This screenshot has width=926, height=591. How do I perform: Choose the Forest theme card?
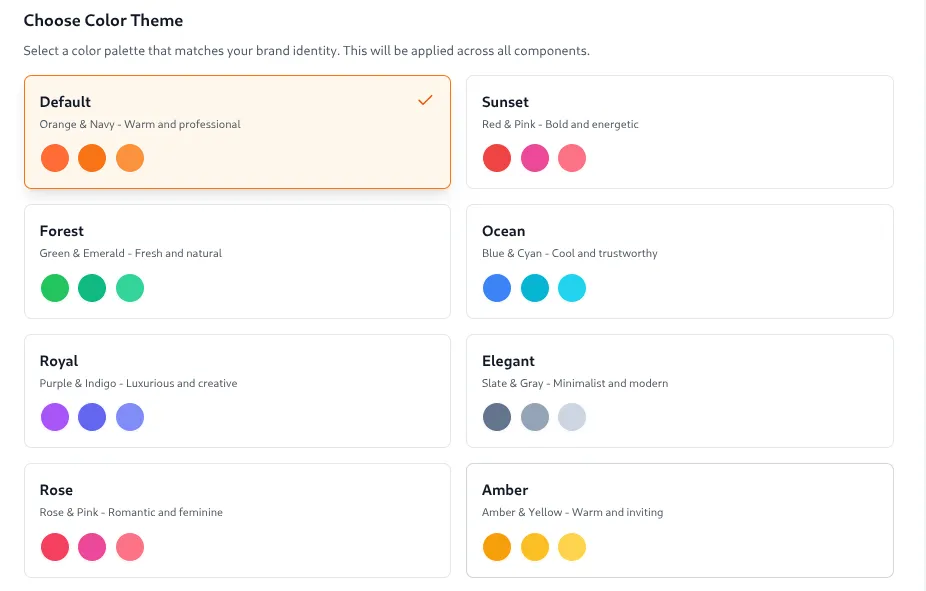tap(237, 261)
